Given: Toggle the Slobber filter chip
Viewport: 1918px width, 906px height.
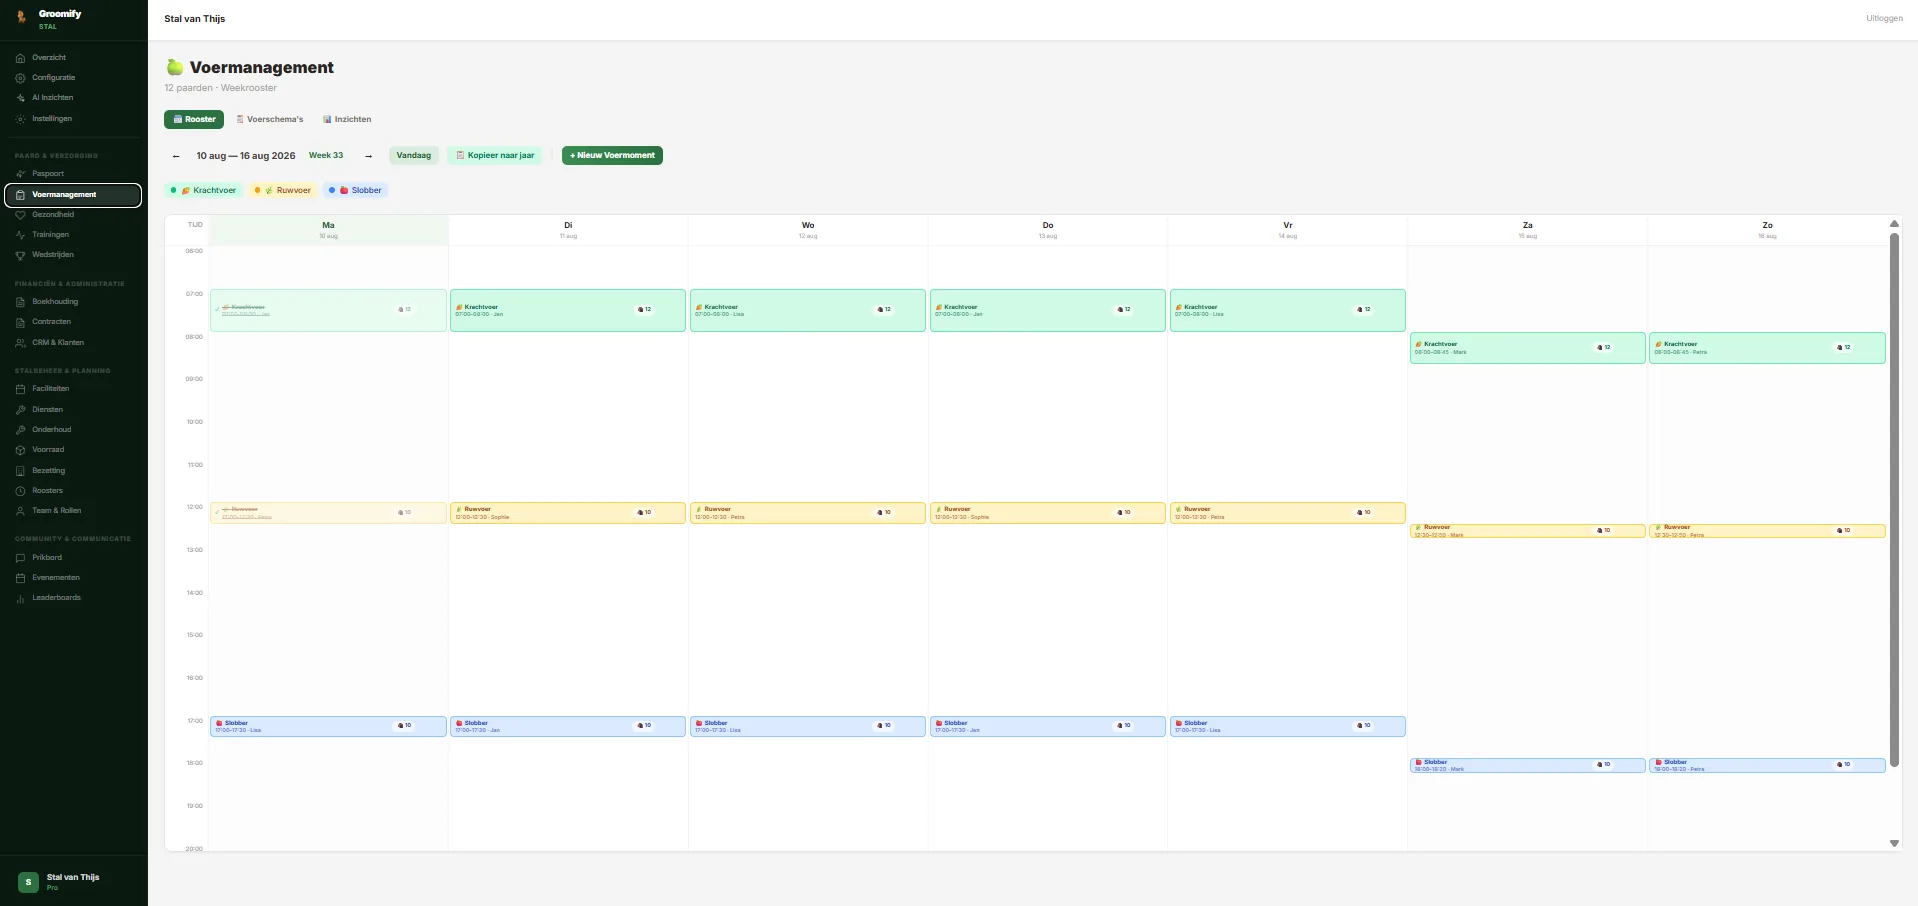Looking at the screenshot, I should coord(356,190).
